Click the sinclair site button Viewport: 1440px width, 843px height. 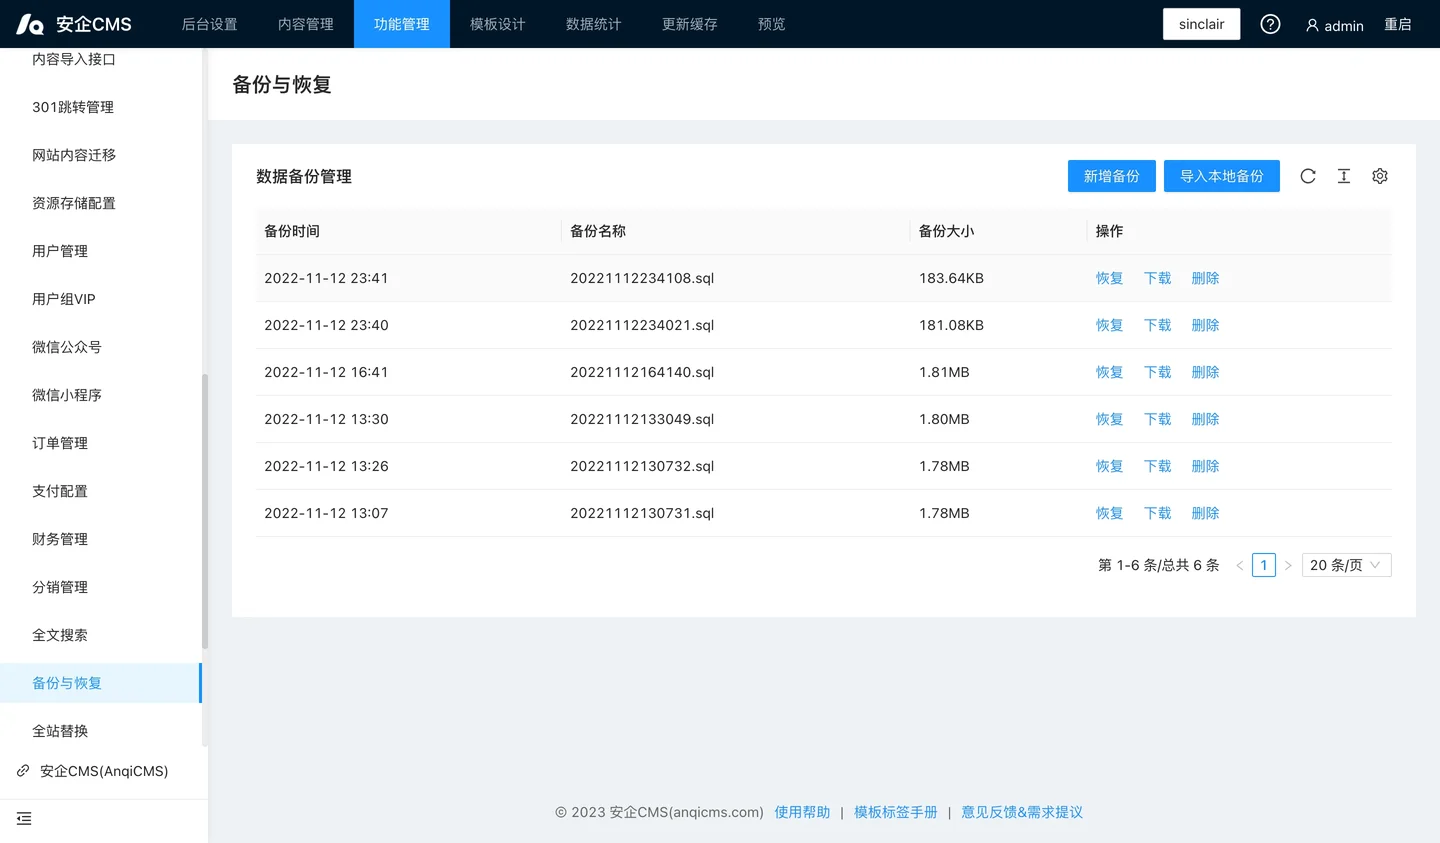click(1201, 24)
